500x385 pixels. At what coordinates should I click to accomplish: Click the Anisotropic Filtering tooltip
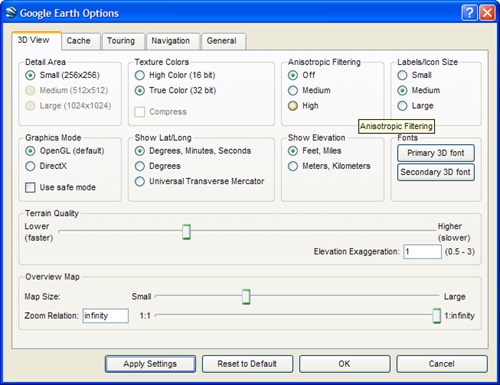[396, 126]
